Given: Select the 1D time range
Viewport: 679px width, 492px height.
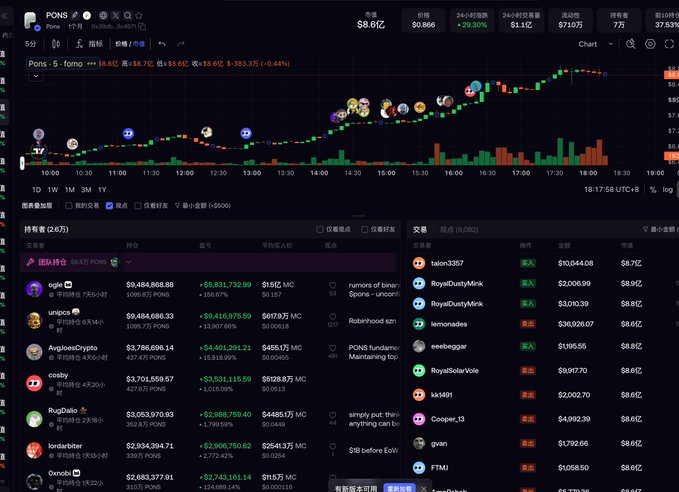Looking at the screenshot, I should [x=36, y=190].
